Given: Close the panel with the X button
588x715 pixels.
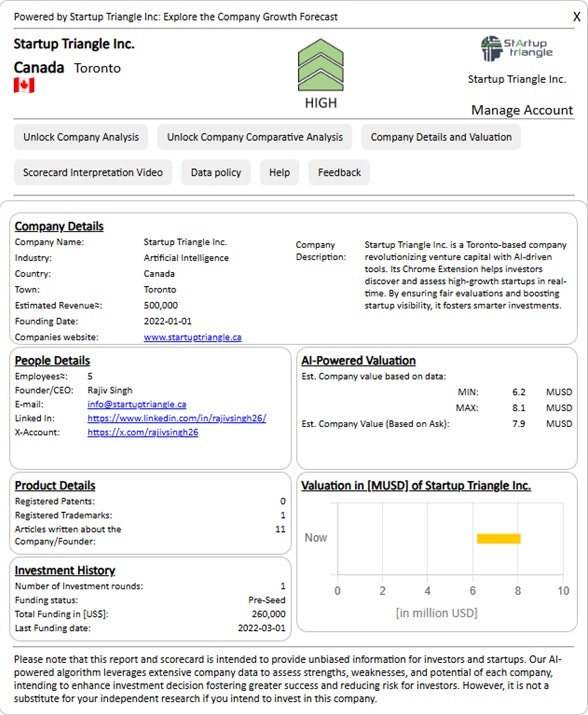Looking at the screenshot, I should 577,17.
